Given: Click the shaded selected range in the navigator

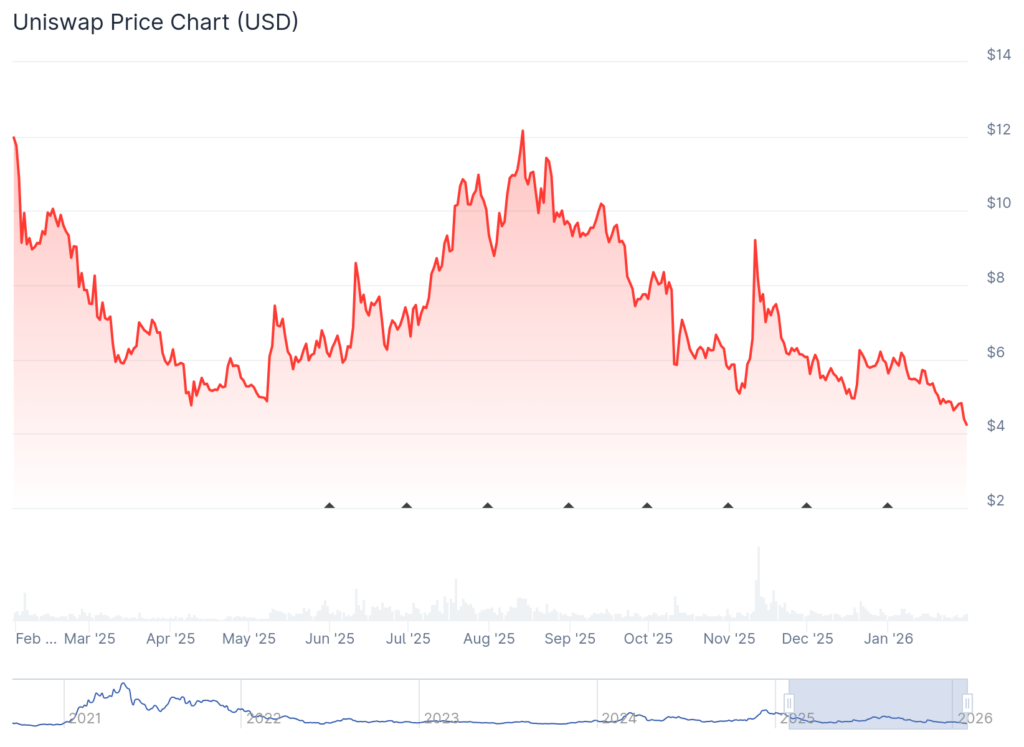Looking at the screenshot, I should 878,703.
